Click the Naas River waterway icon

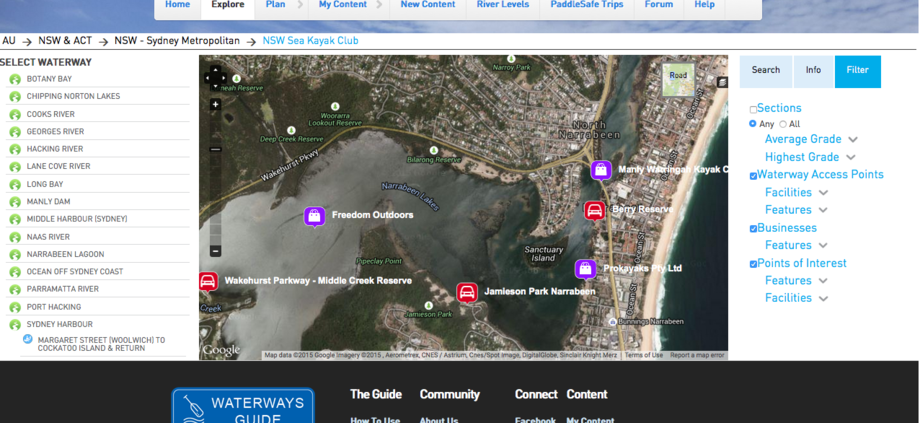(x=15, y=237)
